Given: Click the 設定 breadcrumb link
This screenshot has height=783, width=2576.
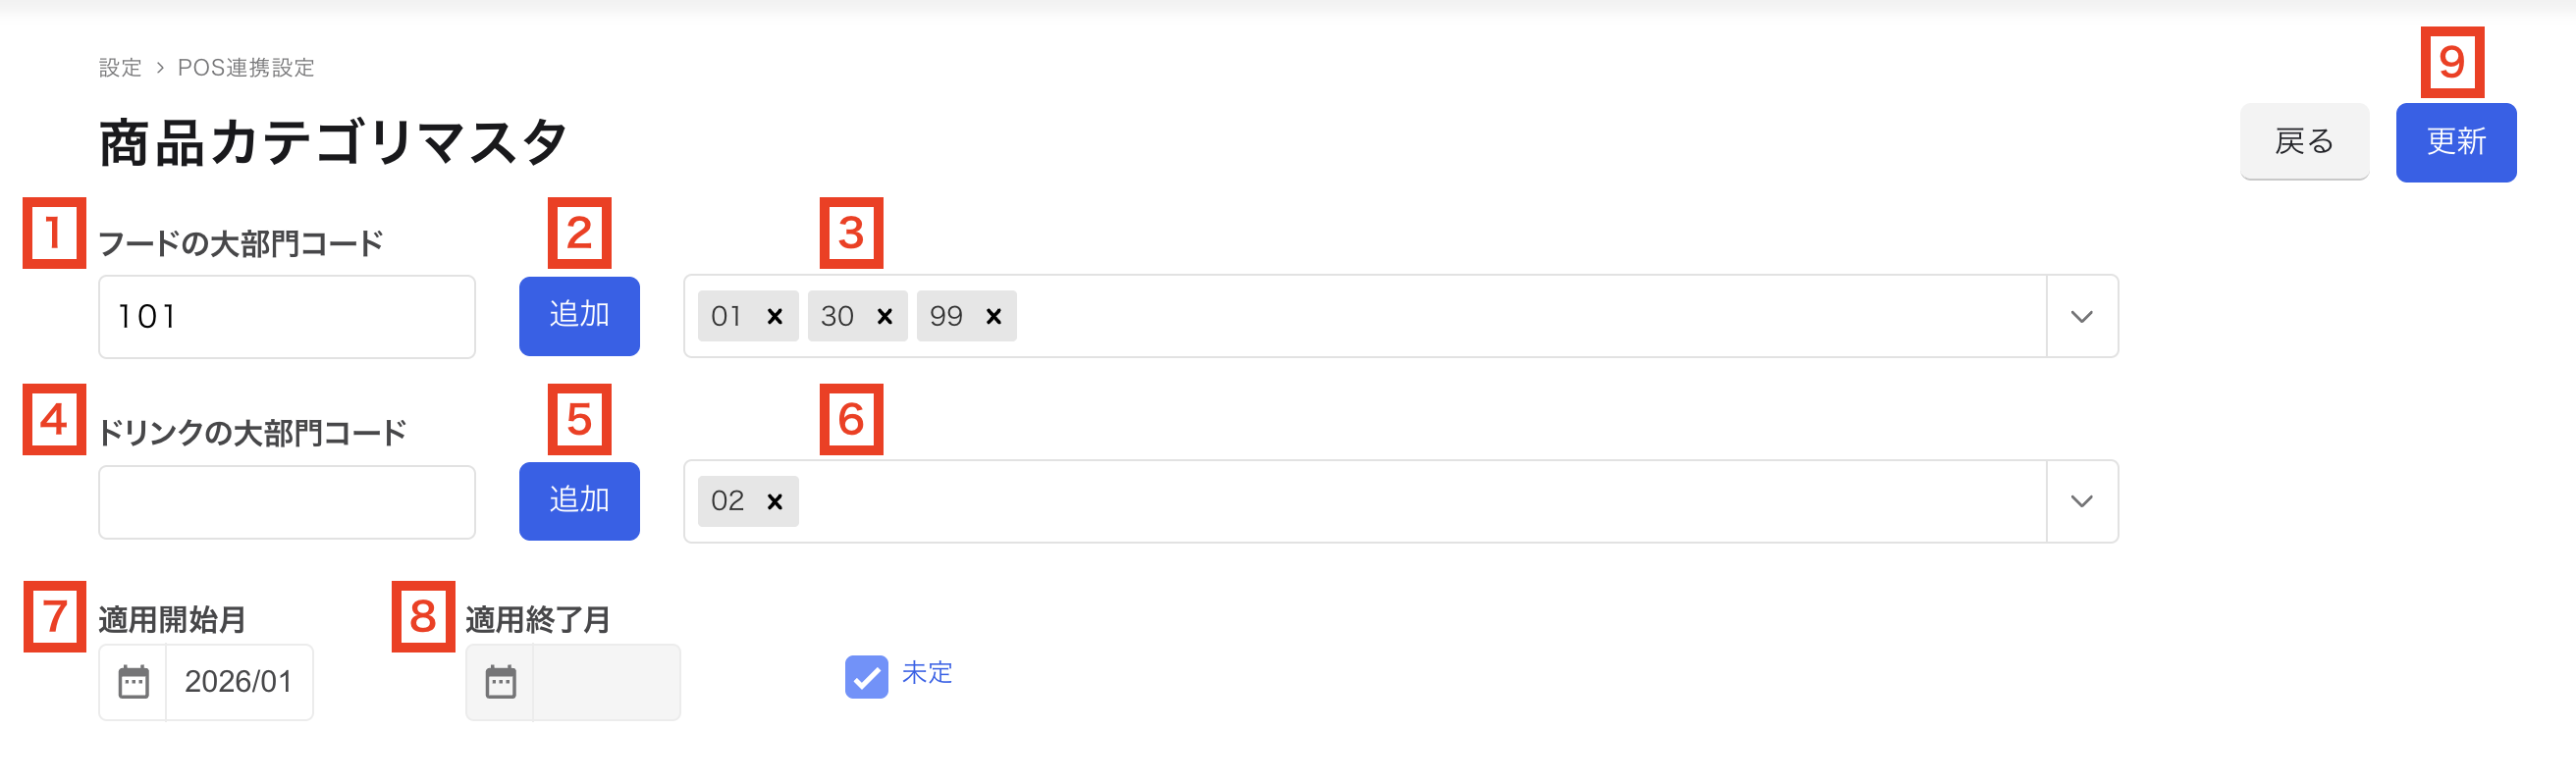Looking at the screenshot, I should click(x=120, y=68).
